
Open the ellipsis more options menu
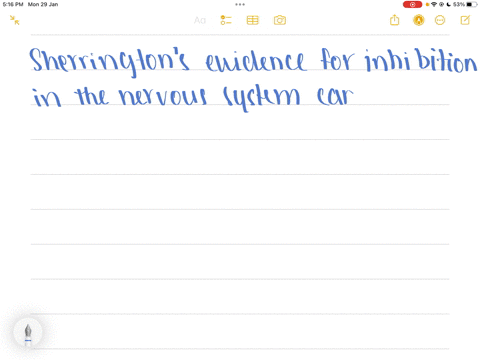point(440,20)
